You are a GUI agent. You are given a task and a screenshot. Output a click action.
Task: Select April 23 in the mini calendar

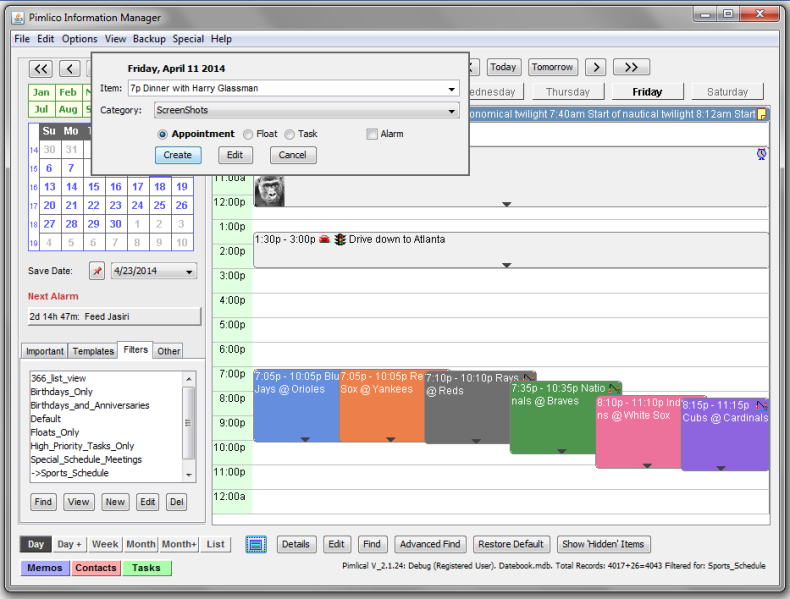[115, 206]
